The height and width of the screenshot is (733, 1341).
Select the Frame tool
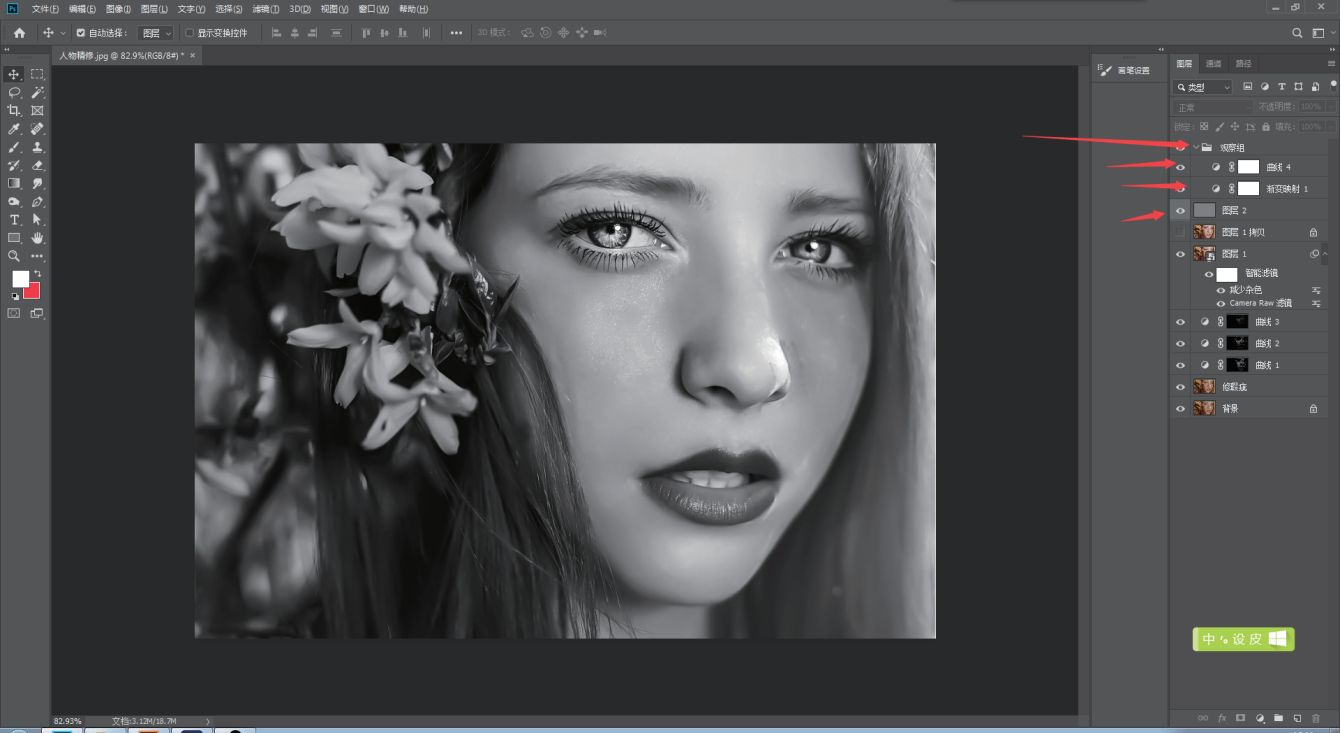click(x=37, y=110)
